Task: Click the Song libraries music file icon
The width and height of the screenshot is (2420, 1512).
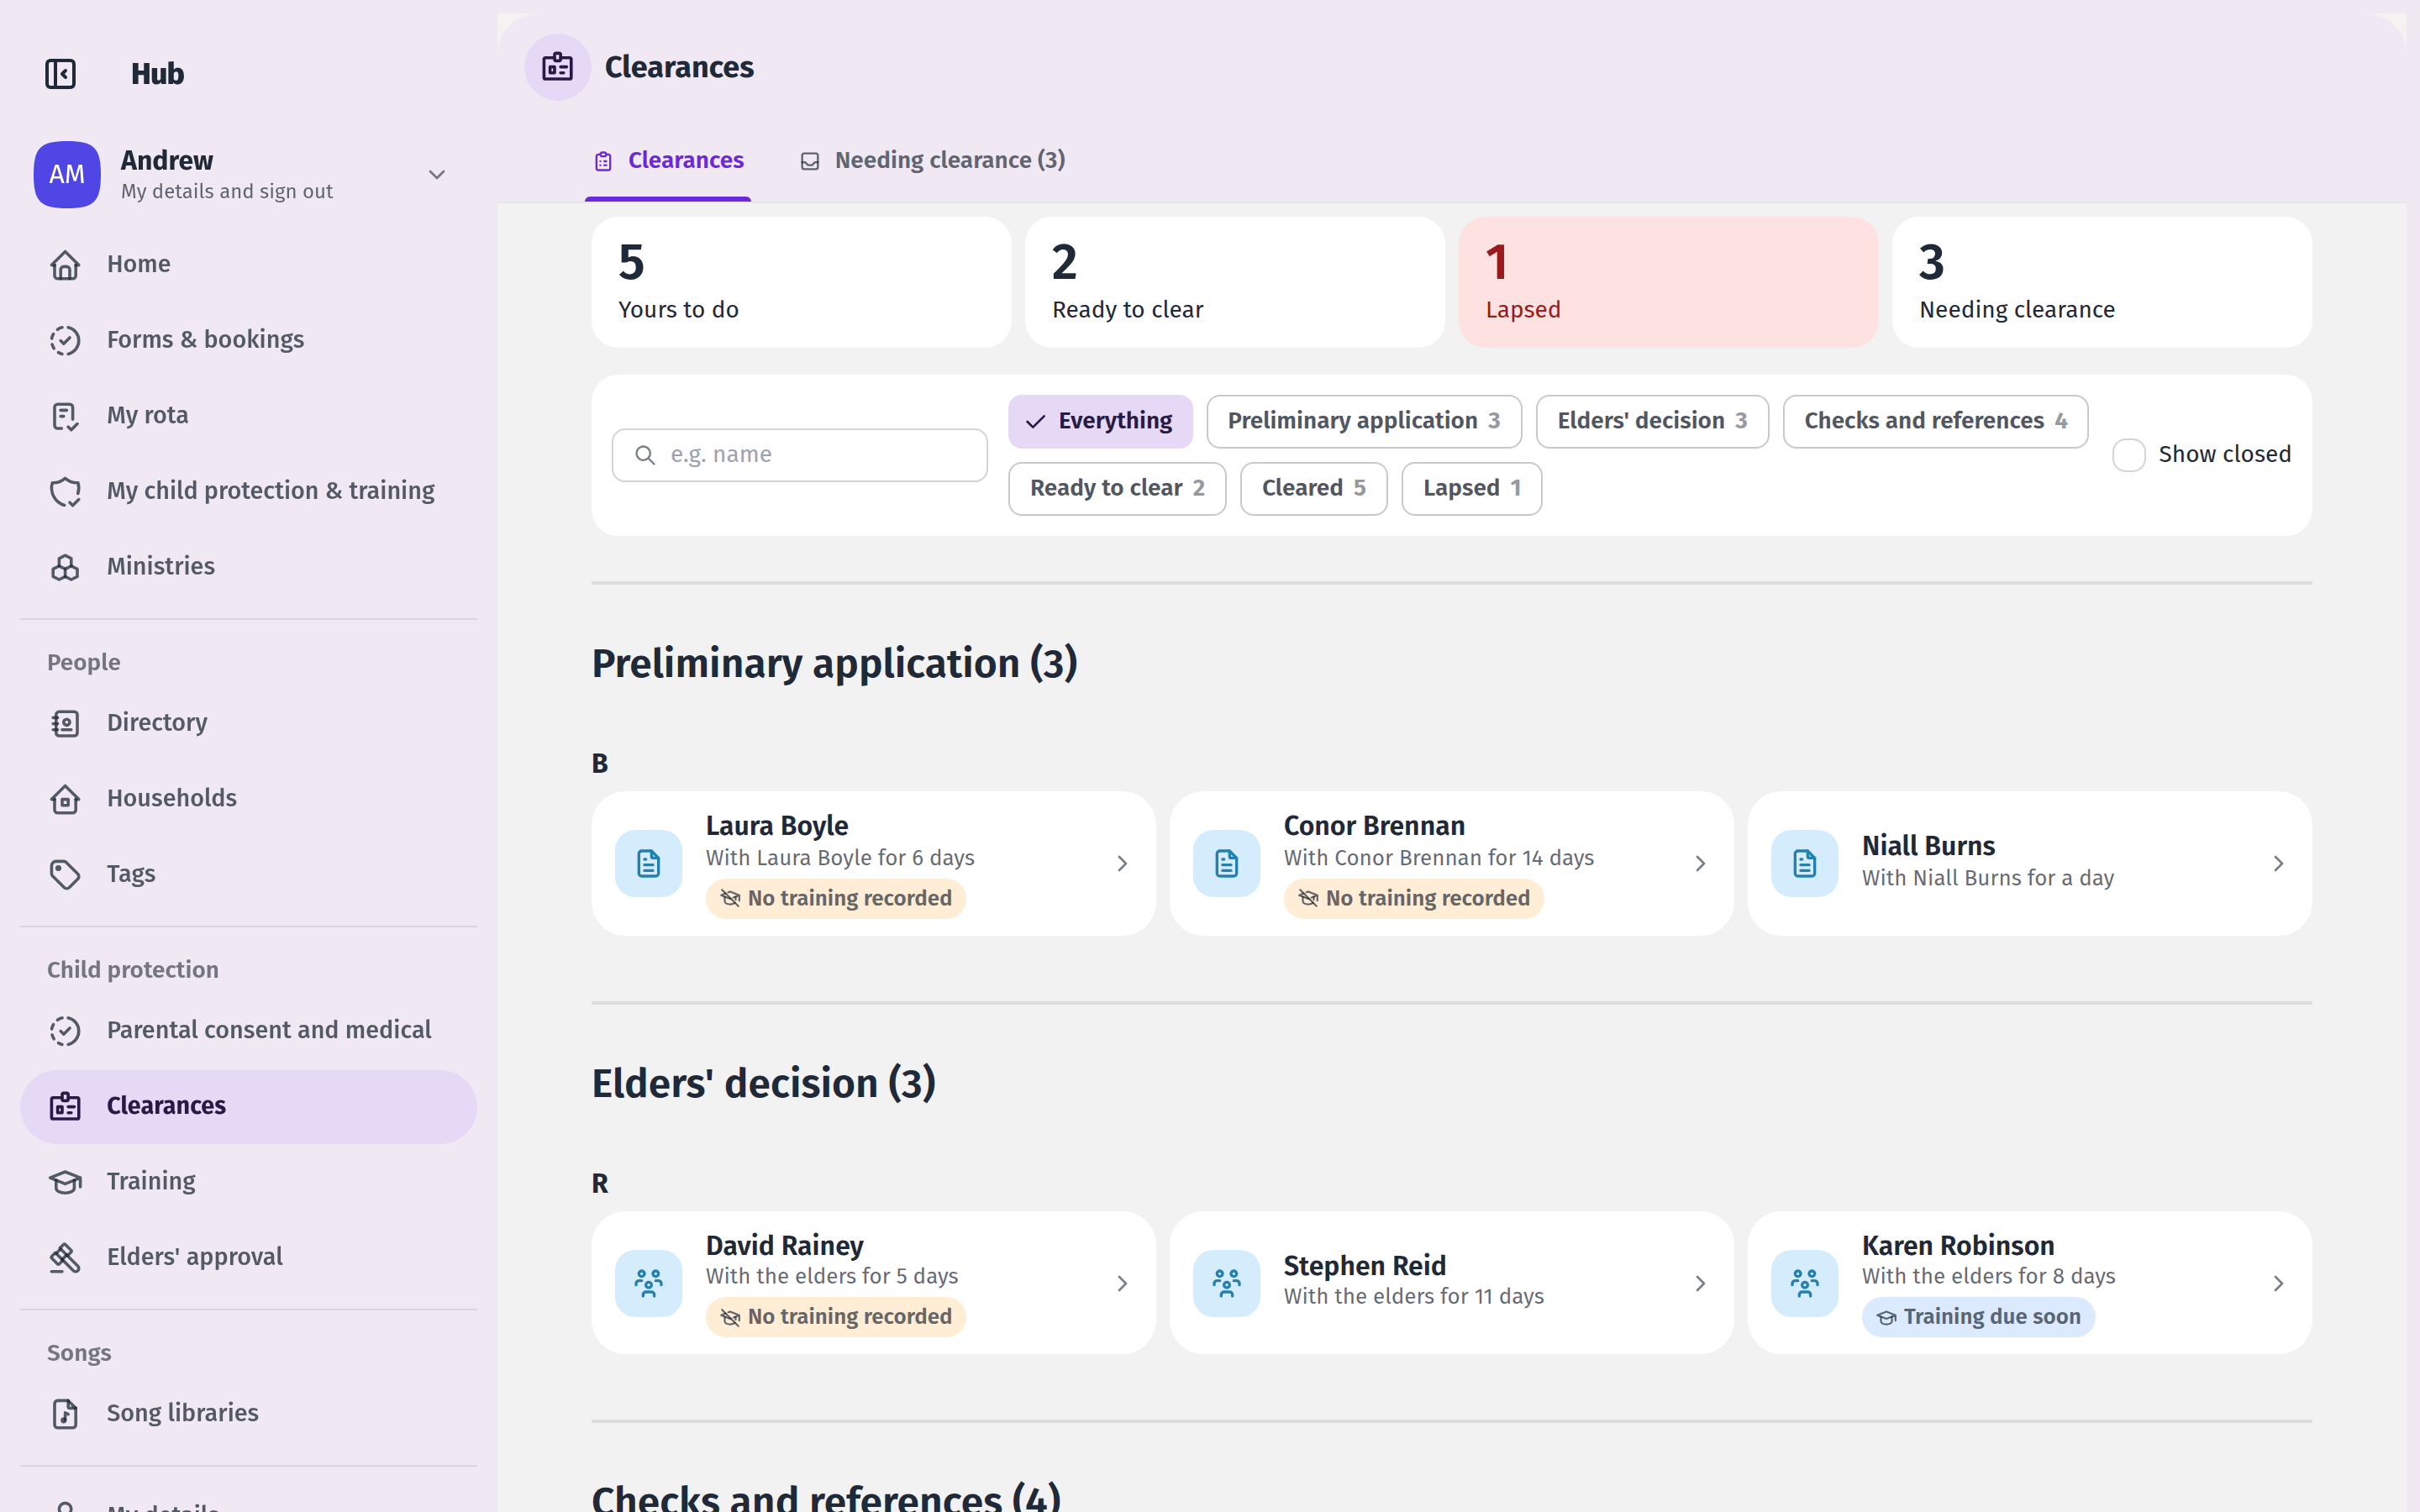Action: pyautogui.click(x=65, y=1413)
